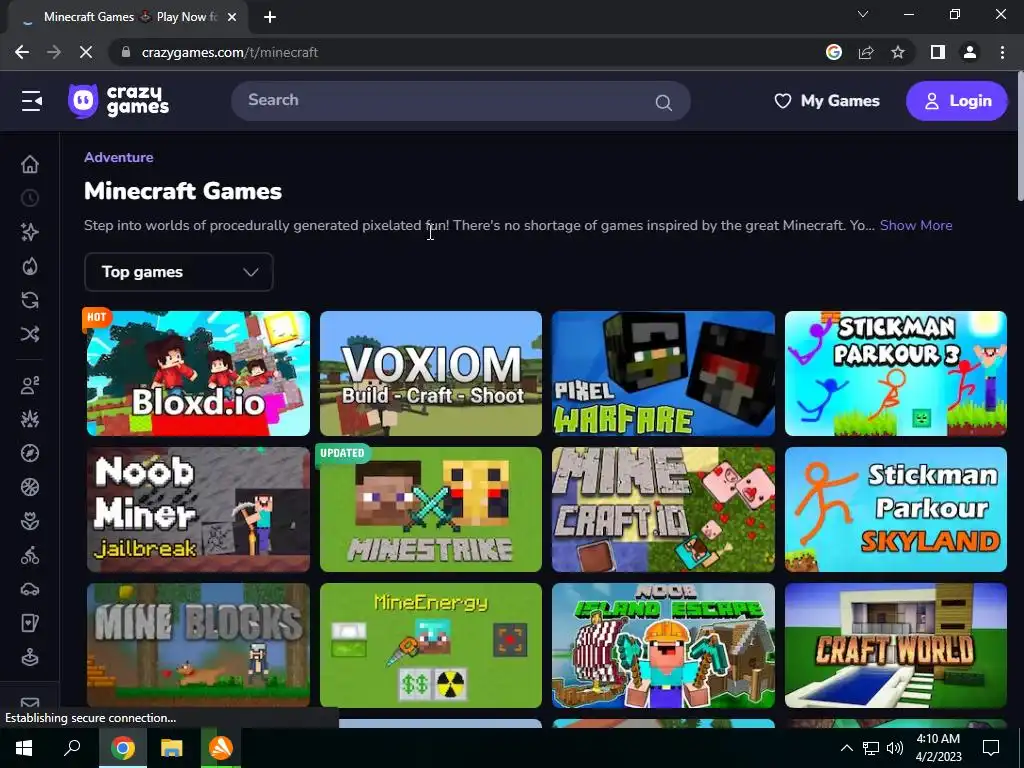Open the Pixel Warfare game thumbnail
This screenshot has width=1024, height=768.
pos(664,374)
